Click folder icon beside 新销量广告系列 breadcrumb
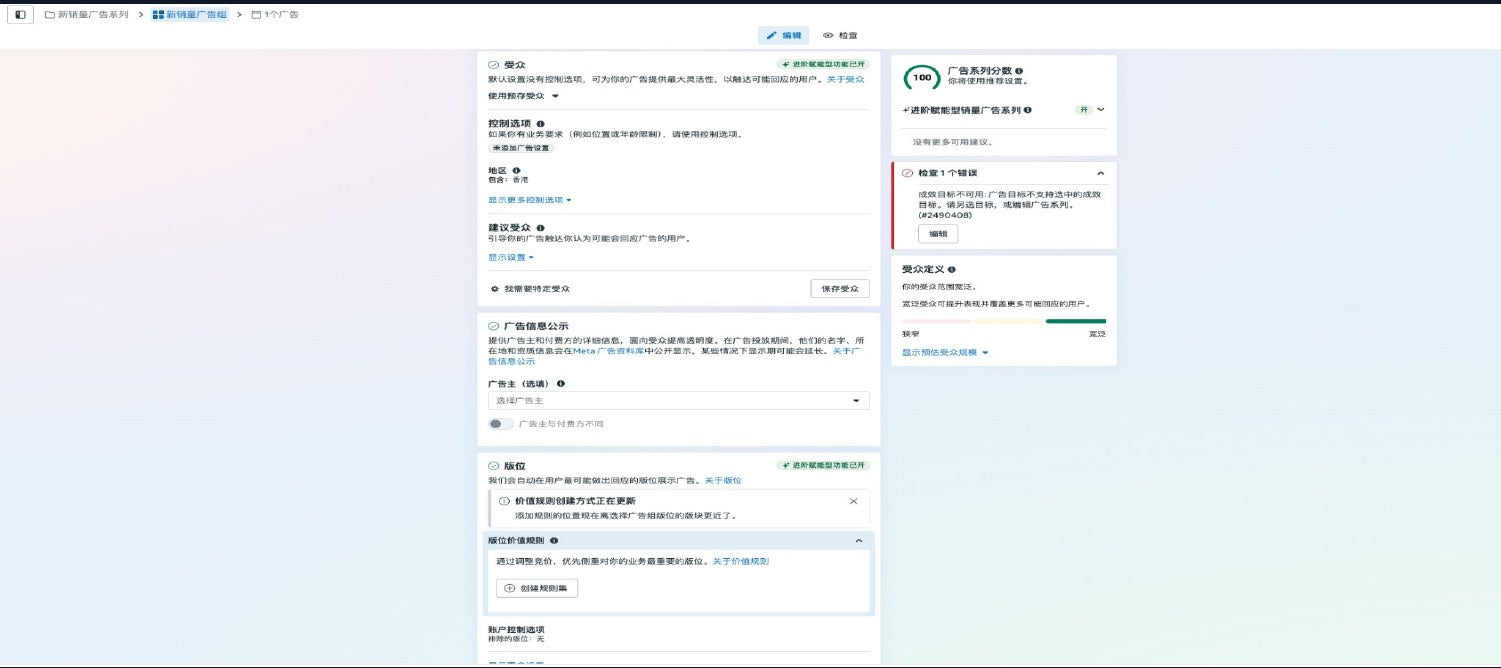The height and width of the screenshot is (668, 1501). [x=50, y=15]
